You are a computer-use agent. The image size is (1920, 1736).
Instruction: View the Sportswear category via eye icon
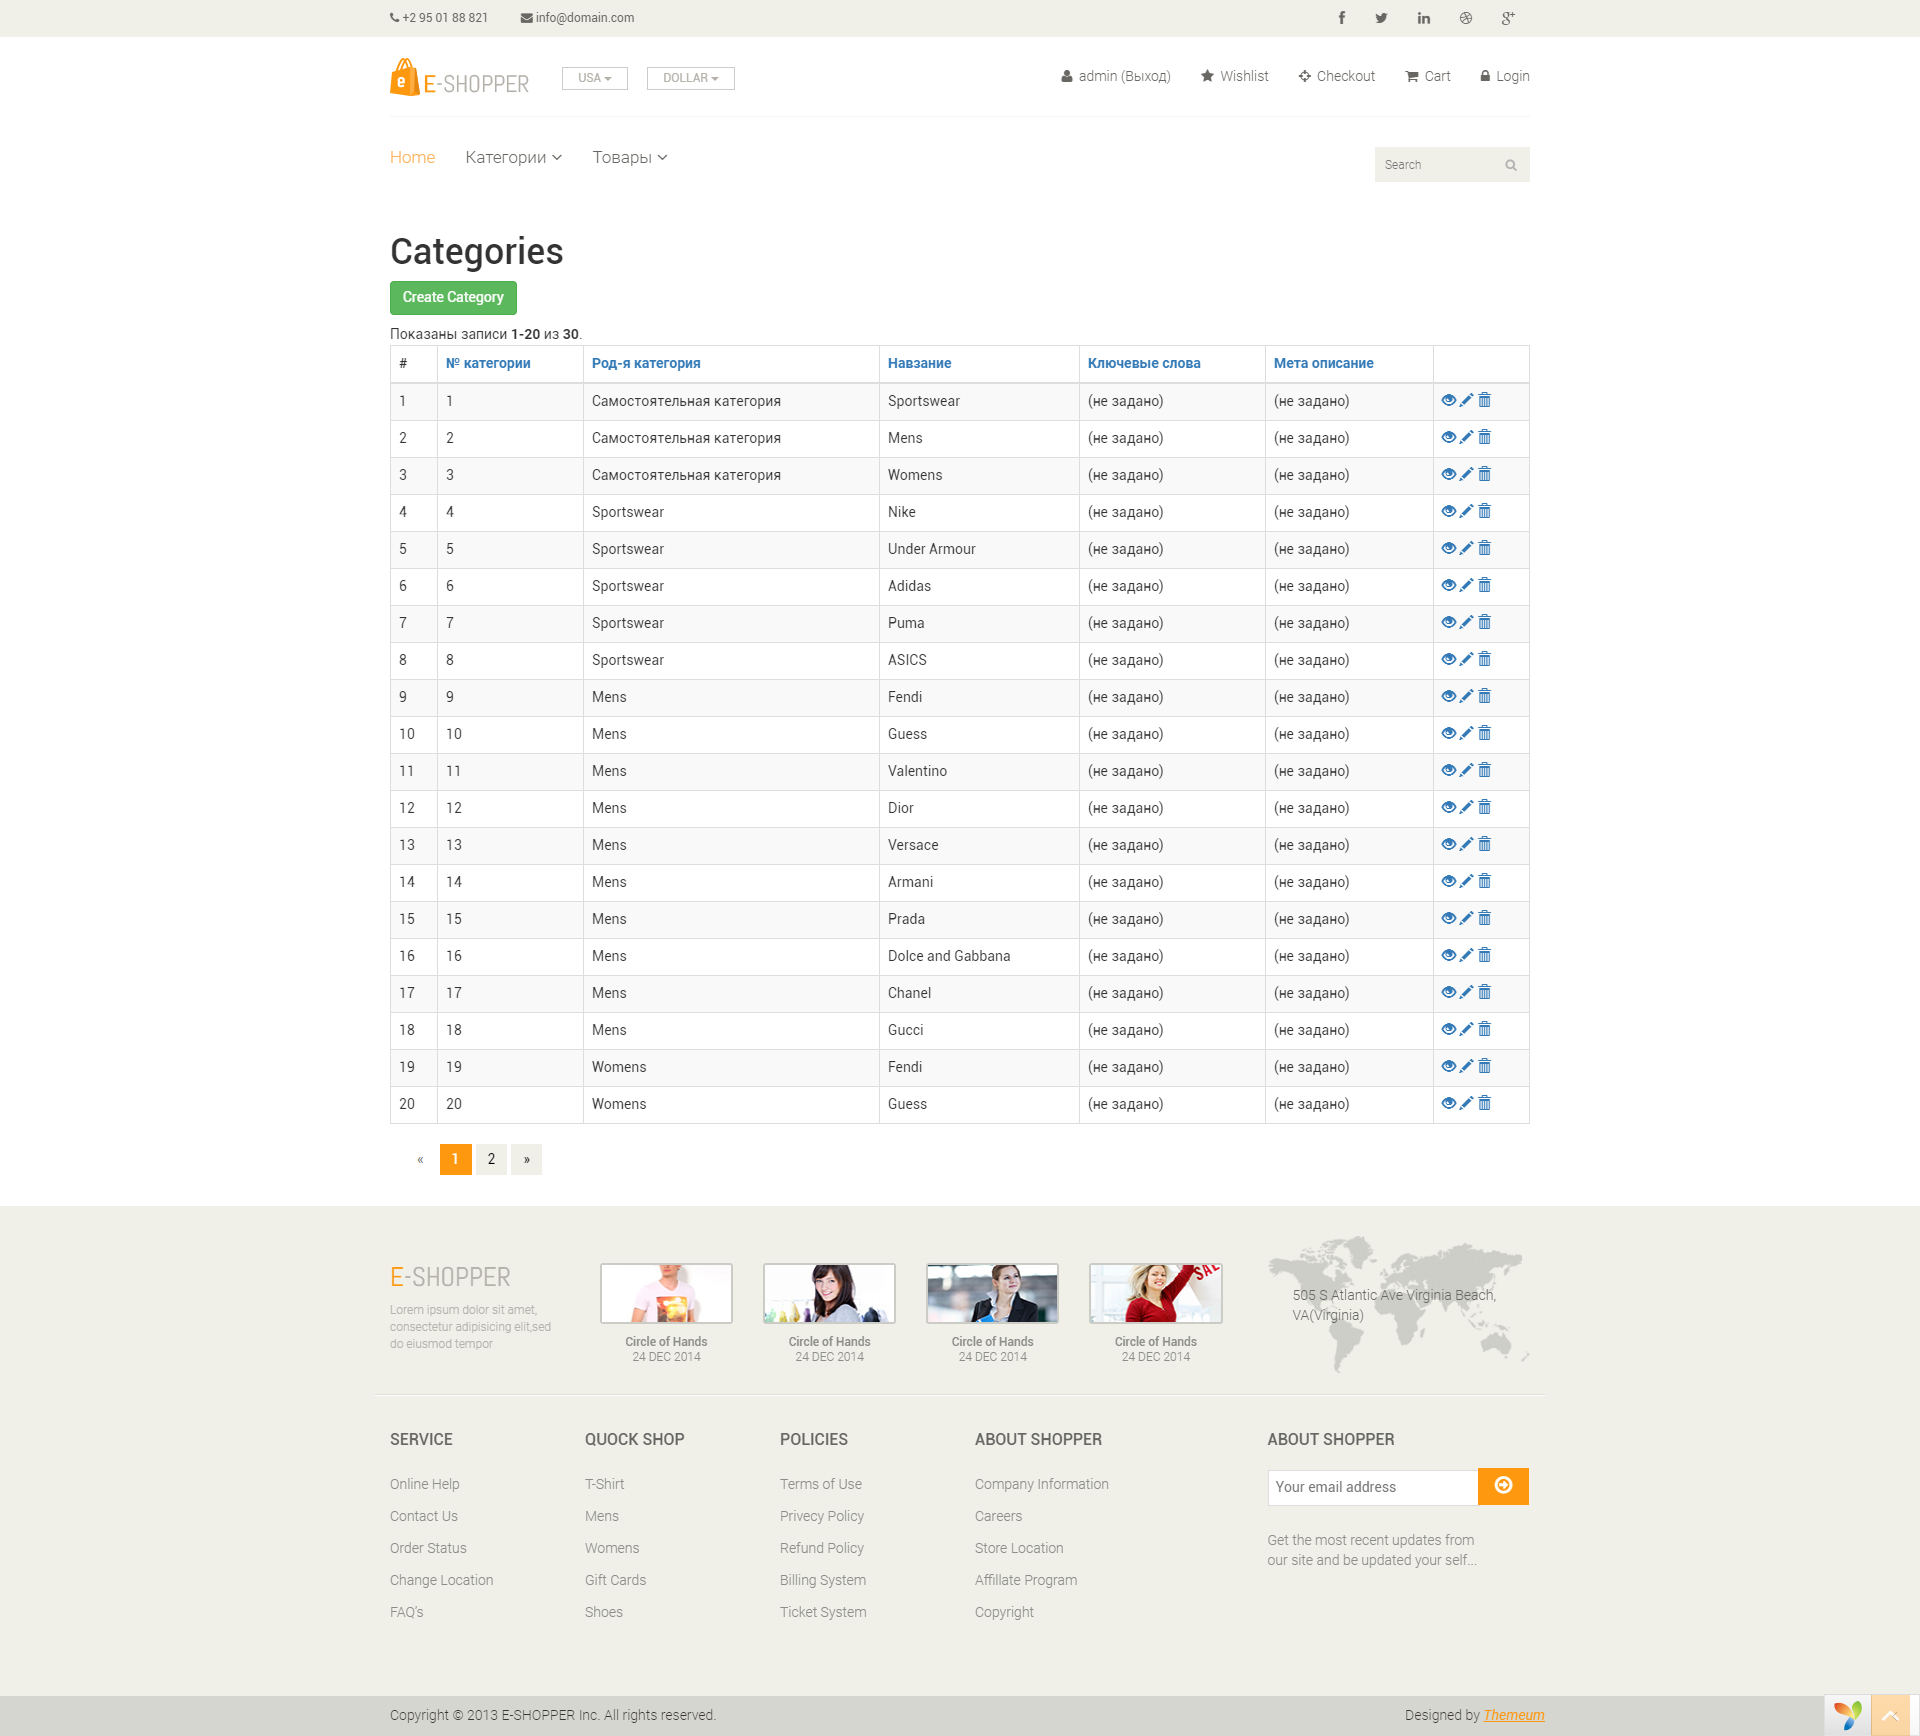pyautogui.click(x=1448, y=400)
